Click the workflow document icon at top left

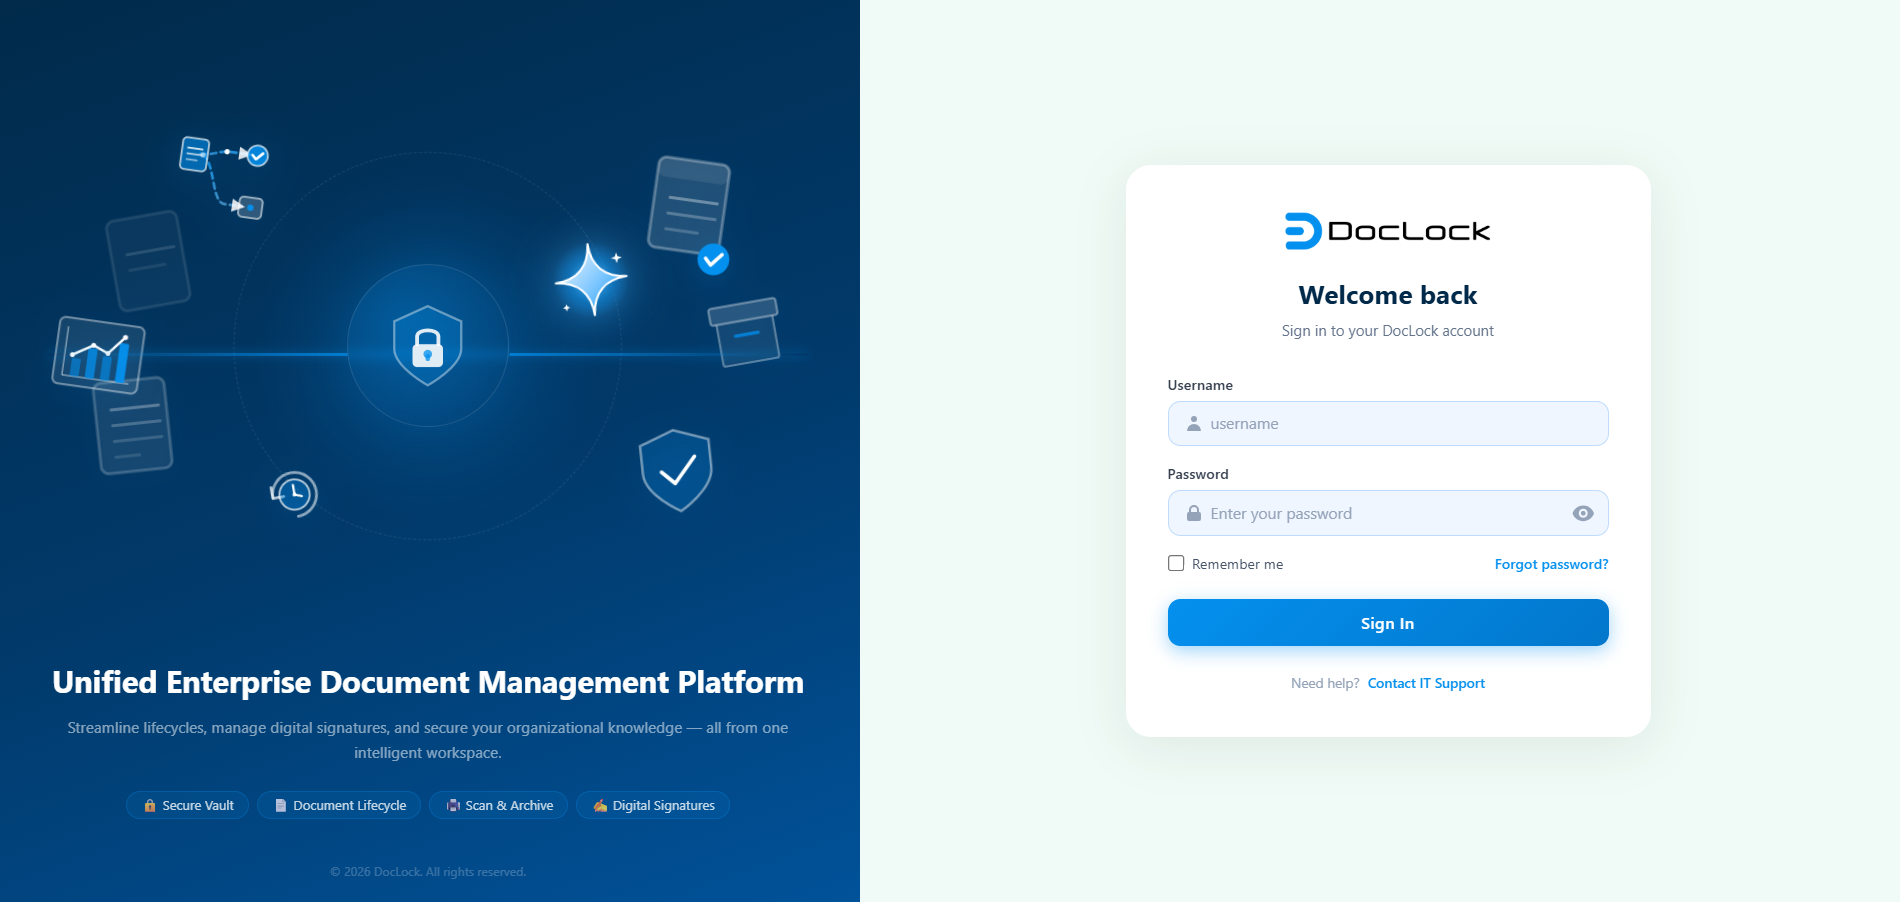(195, 154)
